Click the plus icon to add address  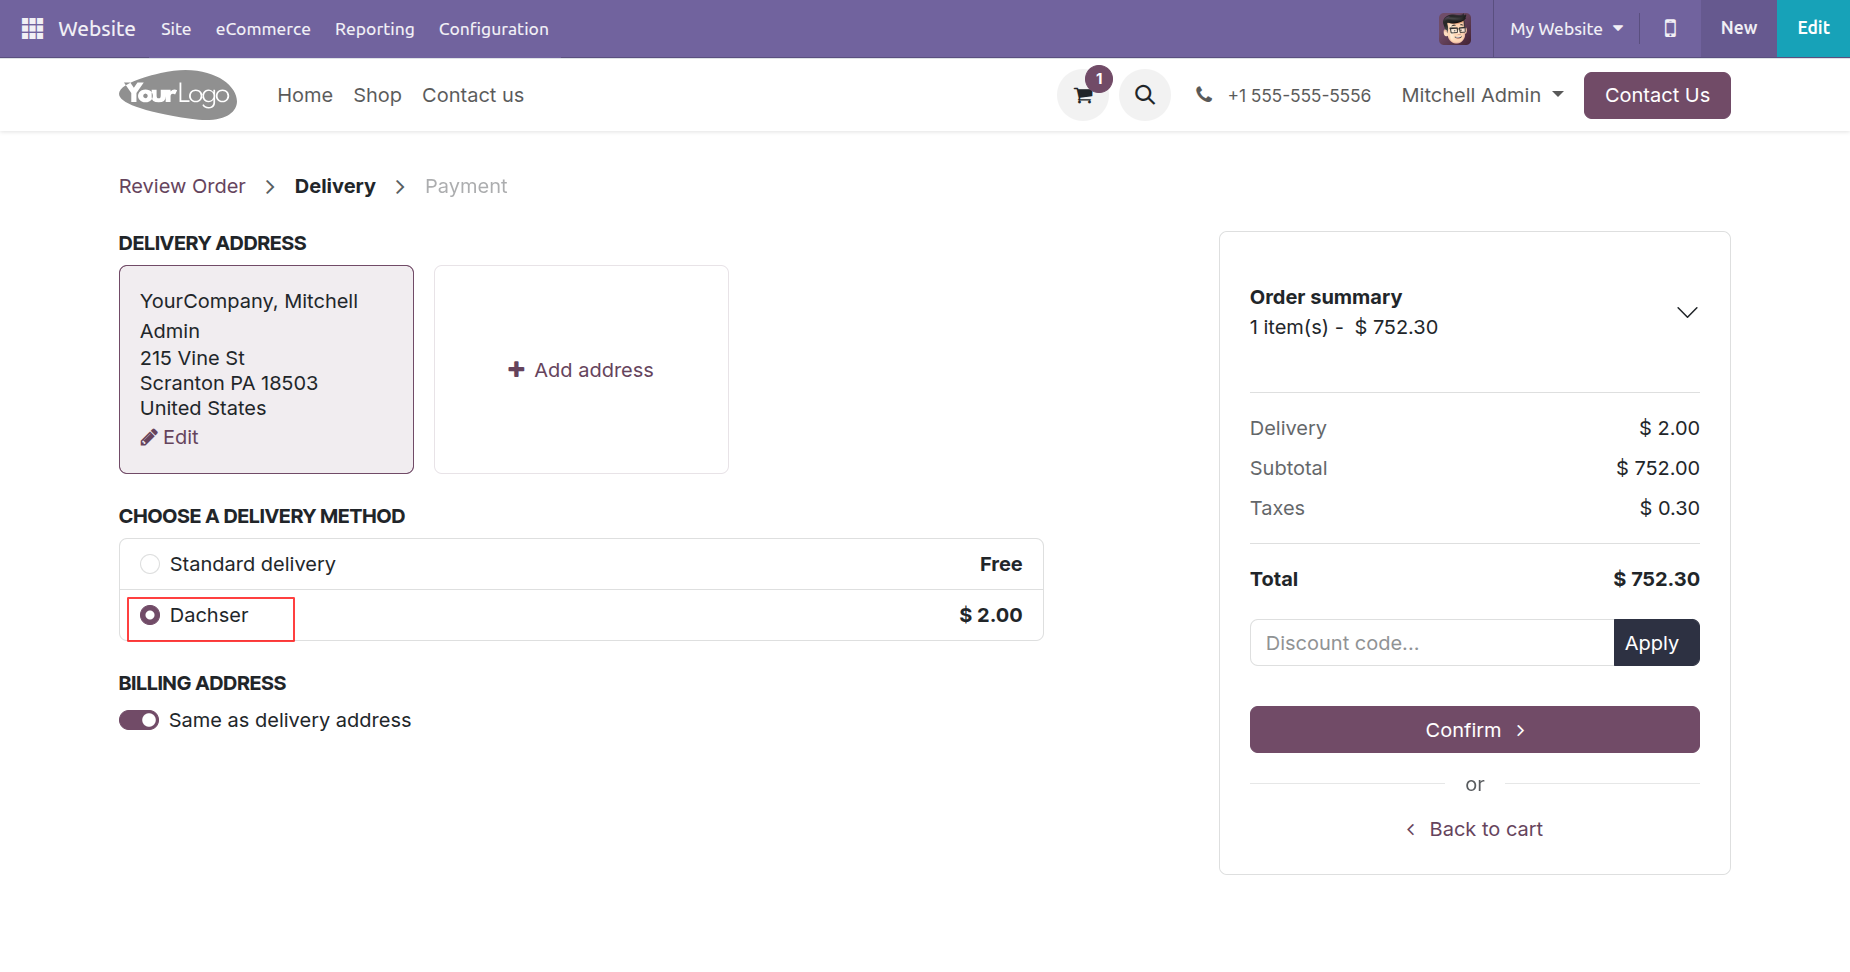[x=516, y=370]
